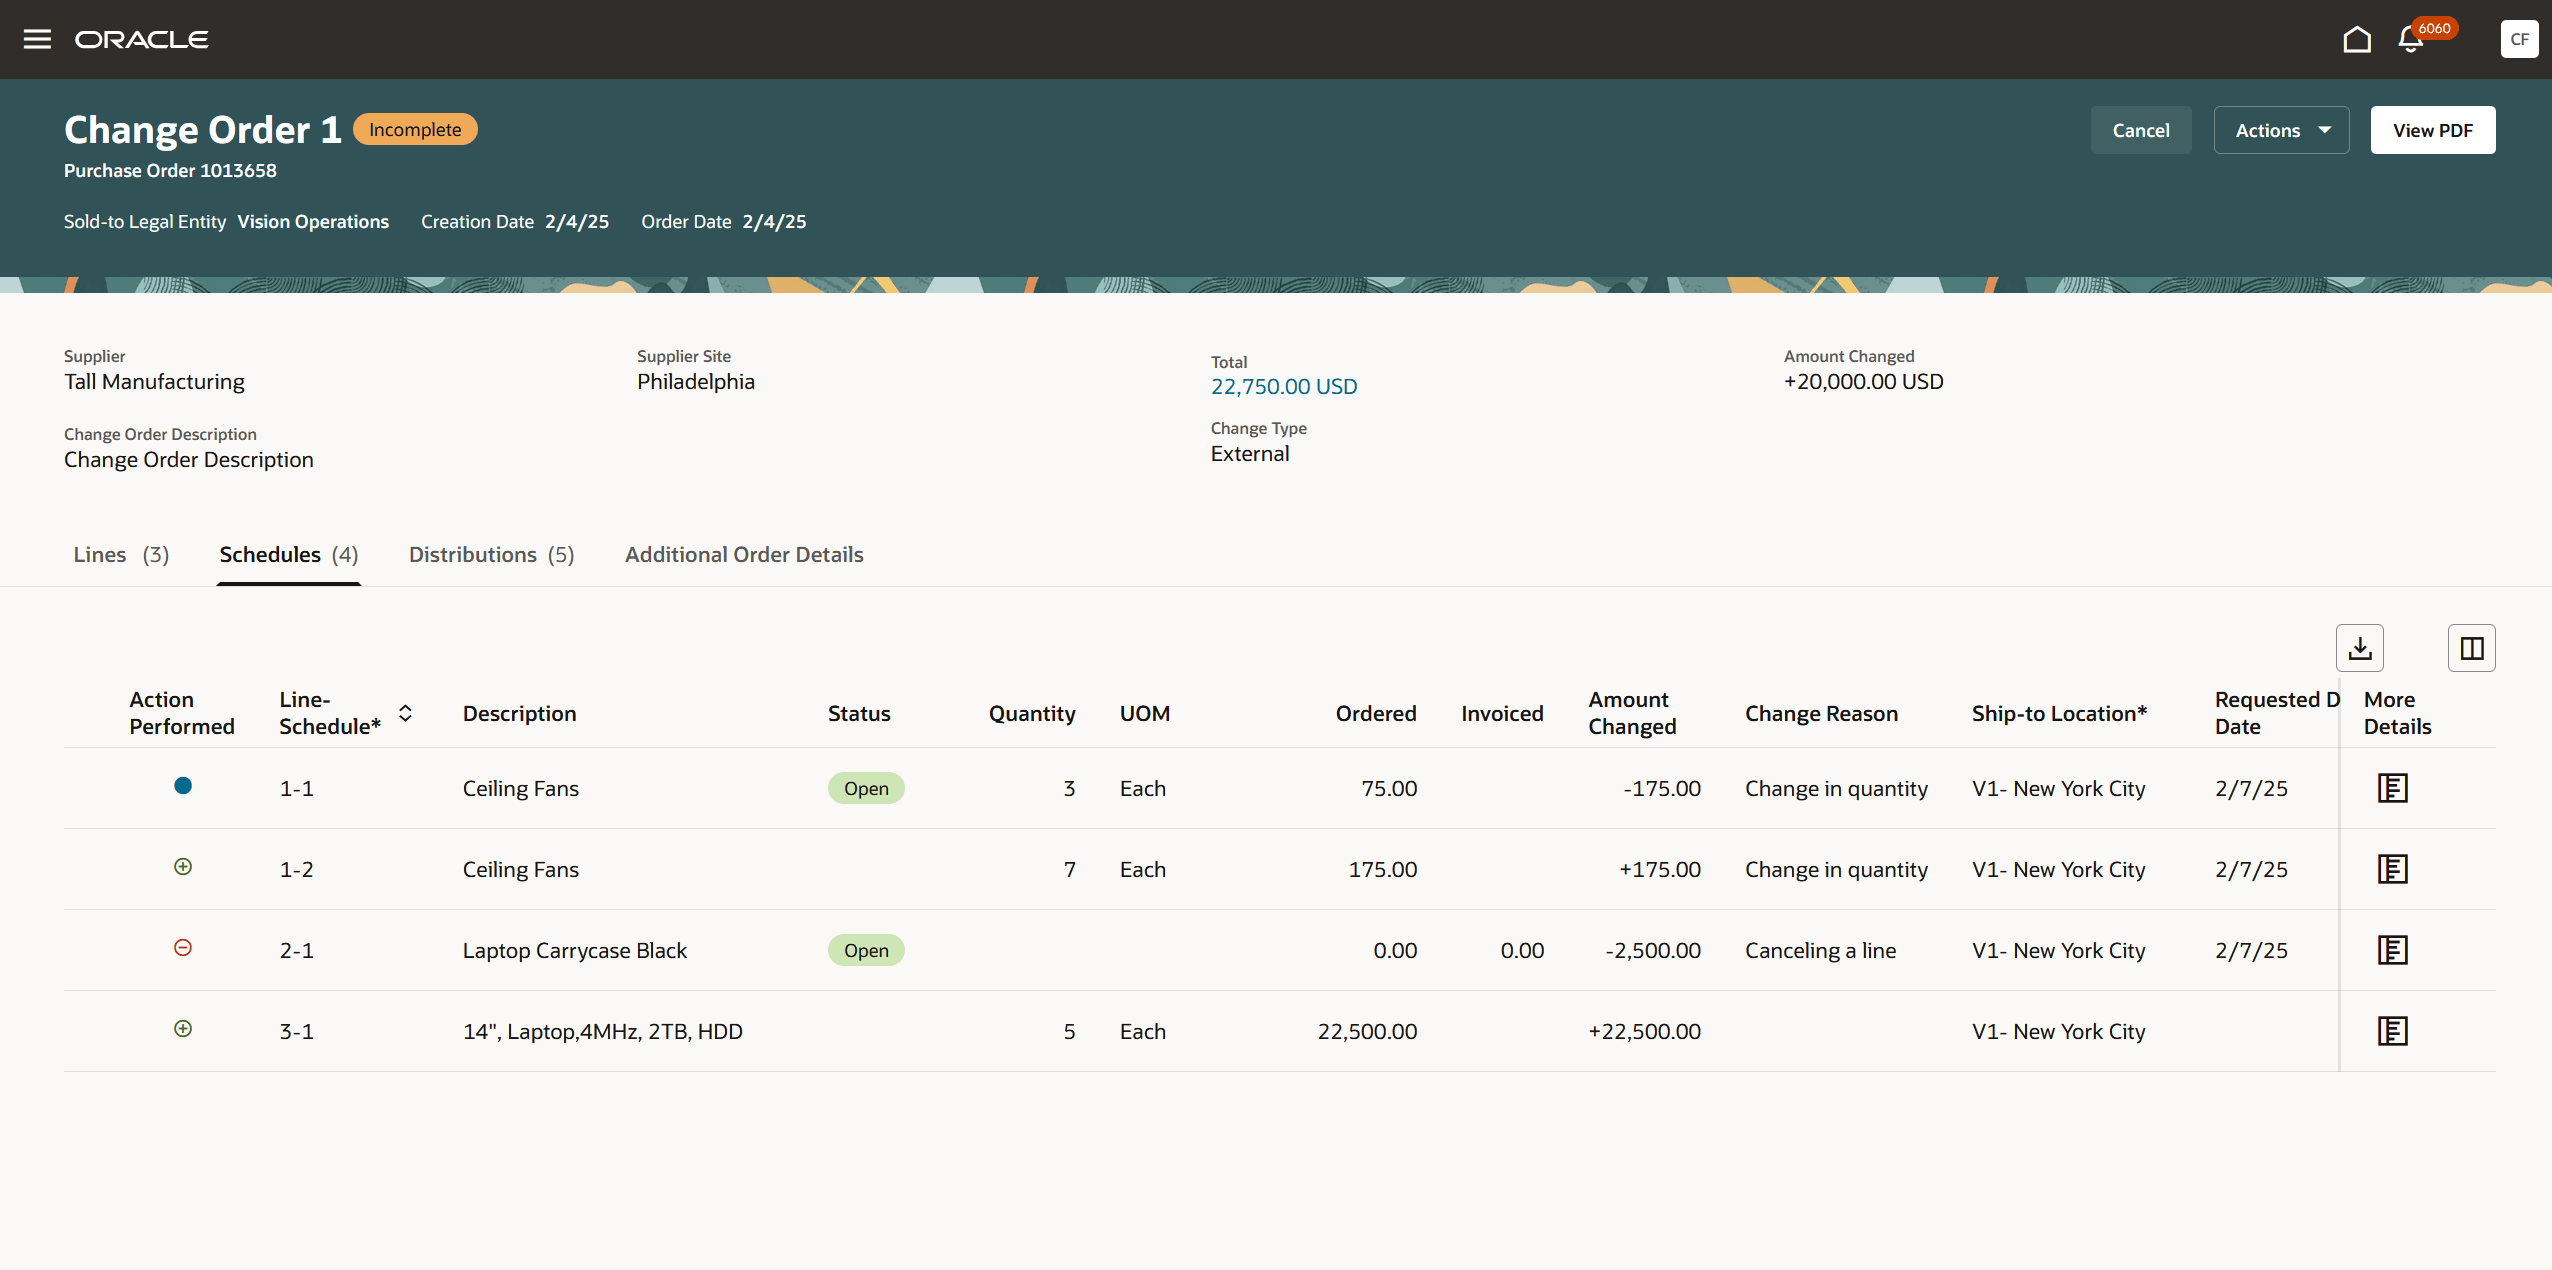Open More Details for schedule 1-1

click(2391, 788)
